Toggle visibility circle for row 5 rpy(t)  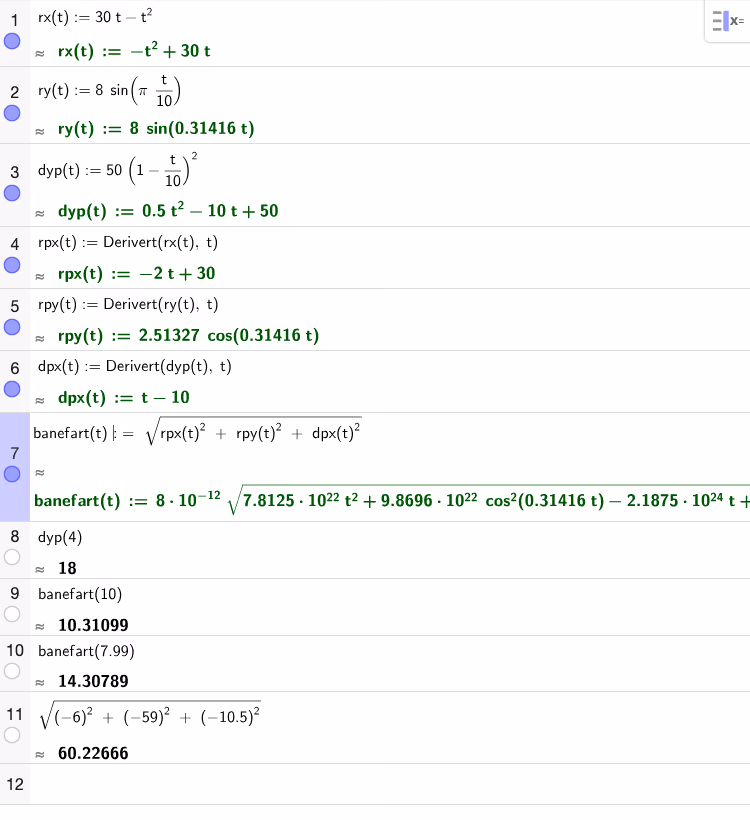tap(12, 327)
